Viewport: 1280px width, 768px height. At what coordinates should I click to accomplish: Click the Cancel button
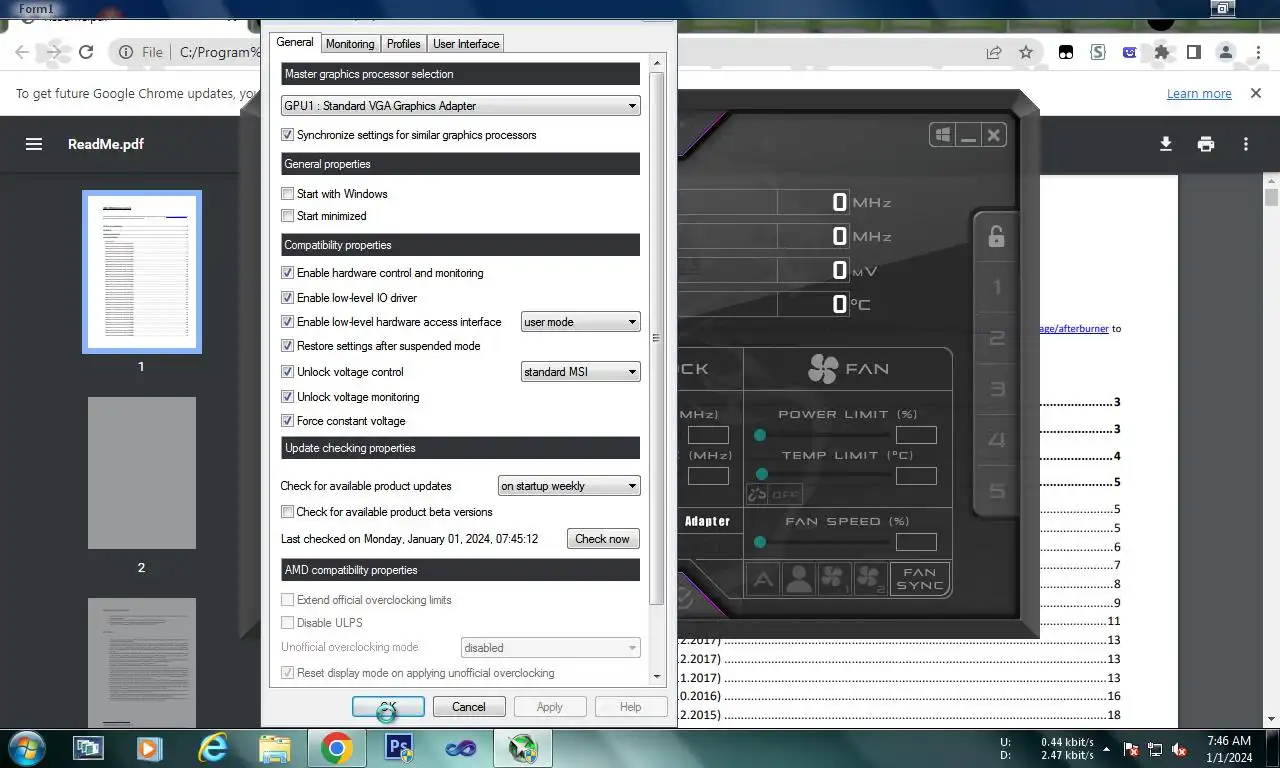coord(468,707)
